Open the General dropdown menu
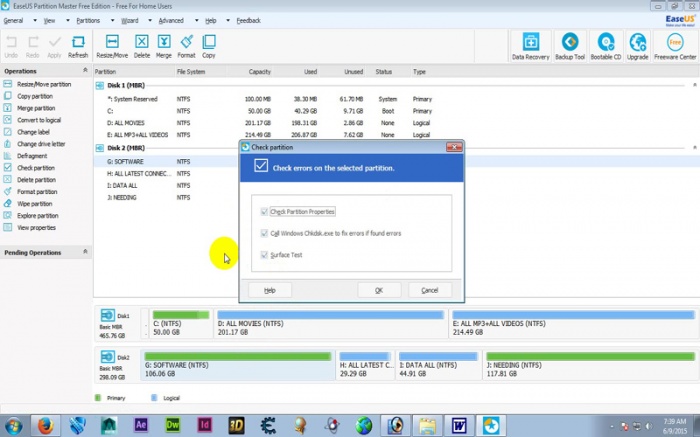 [x=16, y=20]
